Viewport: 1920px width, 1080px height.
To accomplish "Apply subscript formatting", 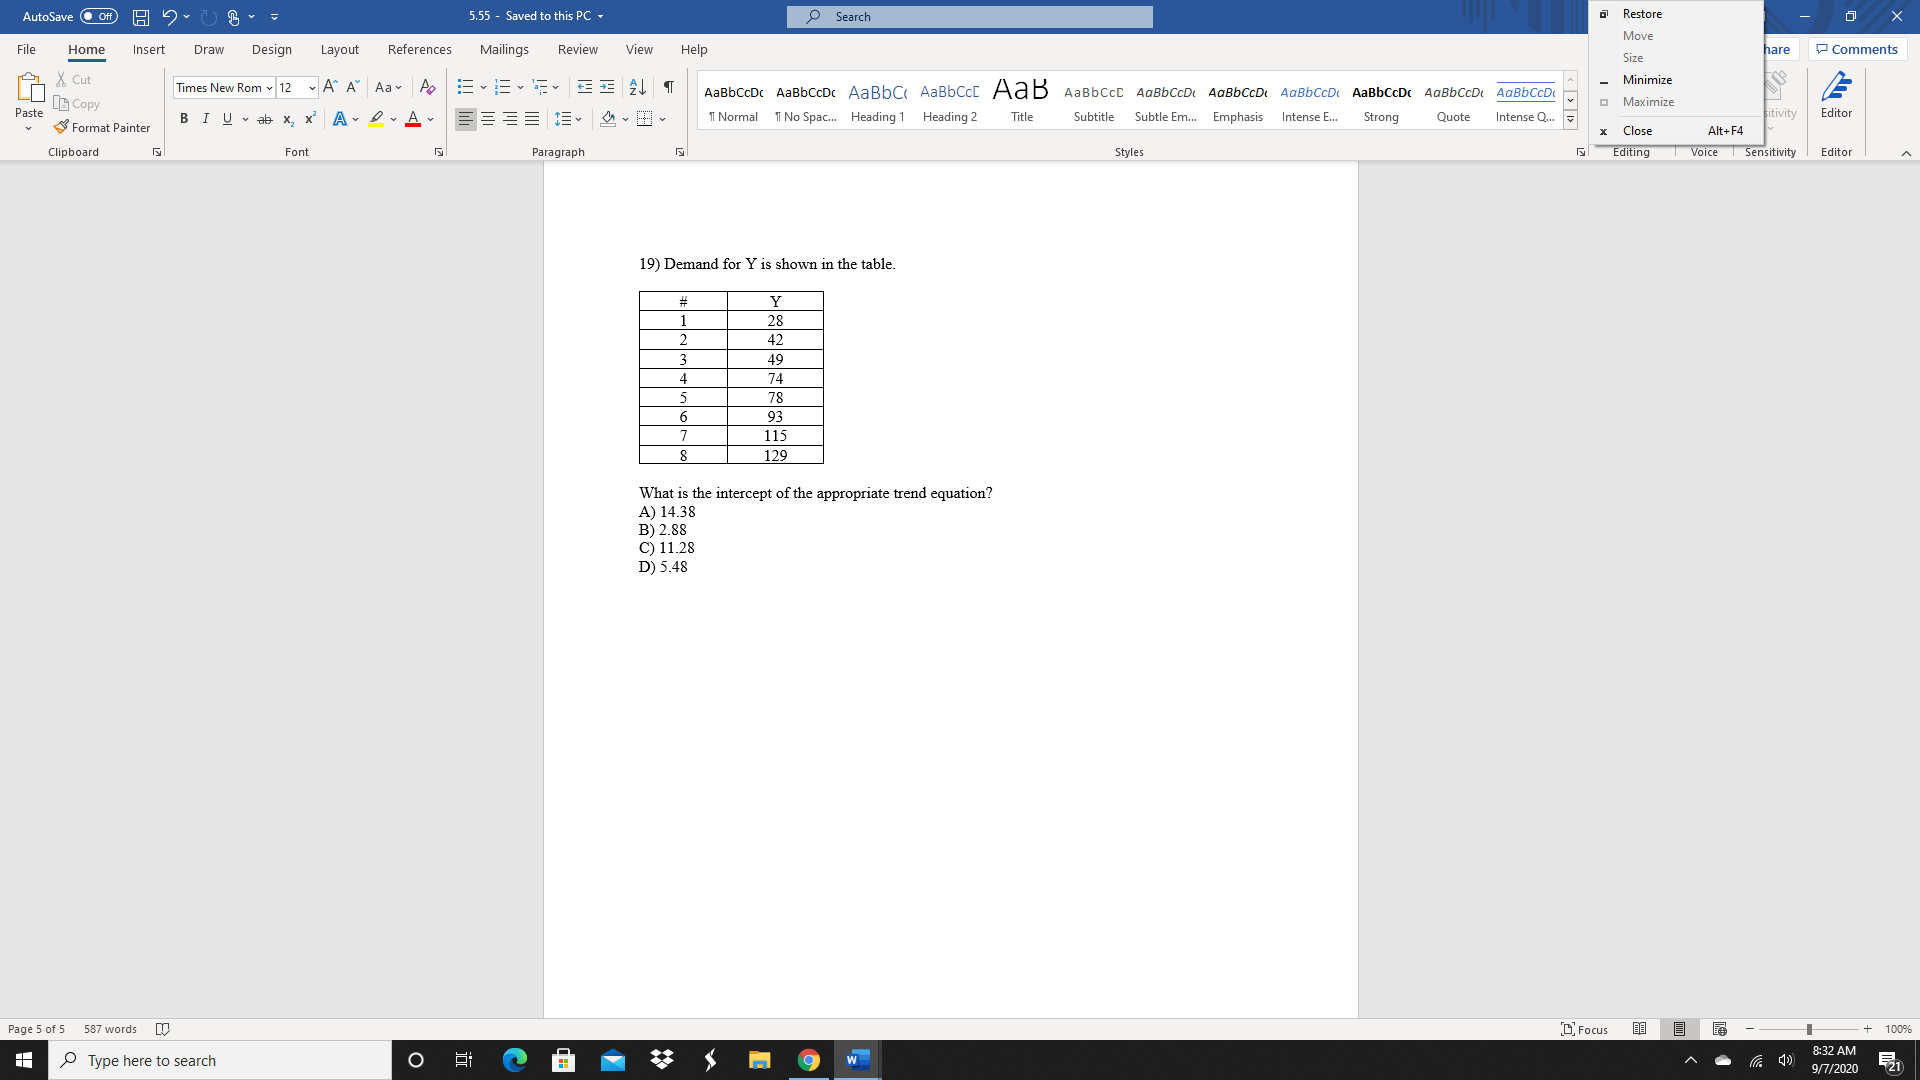I will coord(288,119).
